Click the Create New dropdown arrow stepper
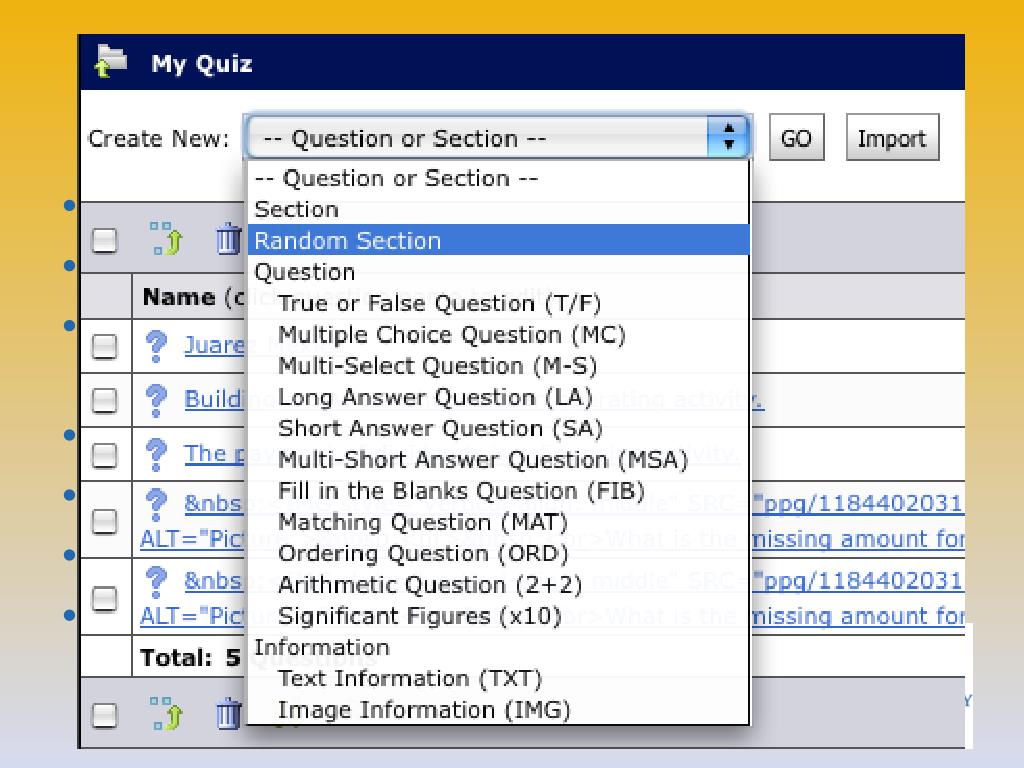Image resolution: width=1024 pixels, height=768 pixels. pos(728,137)
